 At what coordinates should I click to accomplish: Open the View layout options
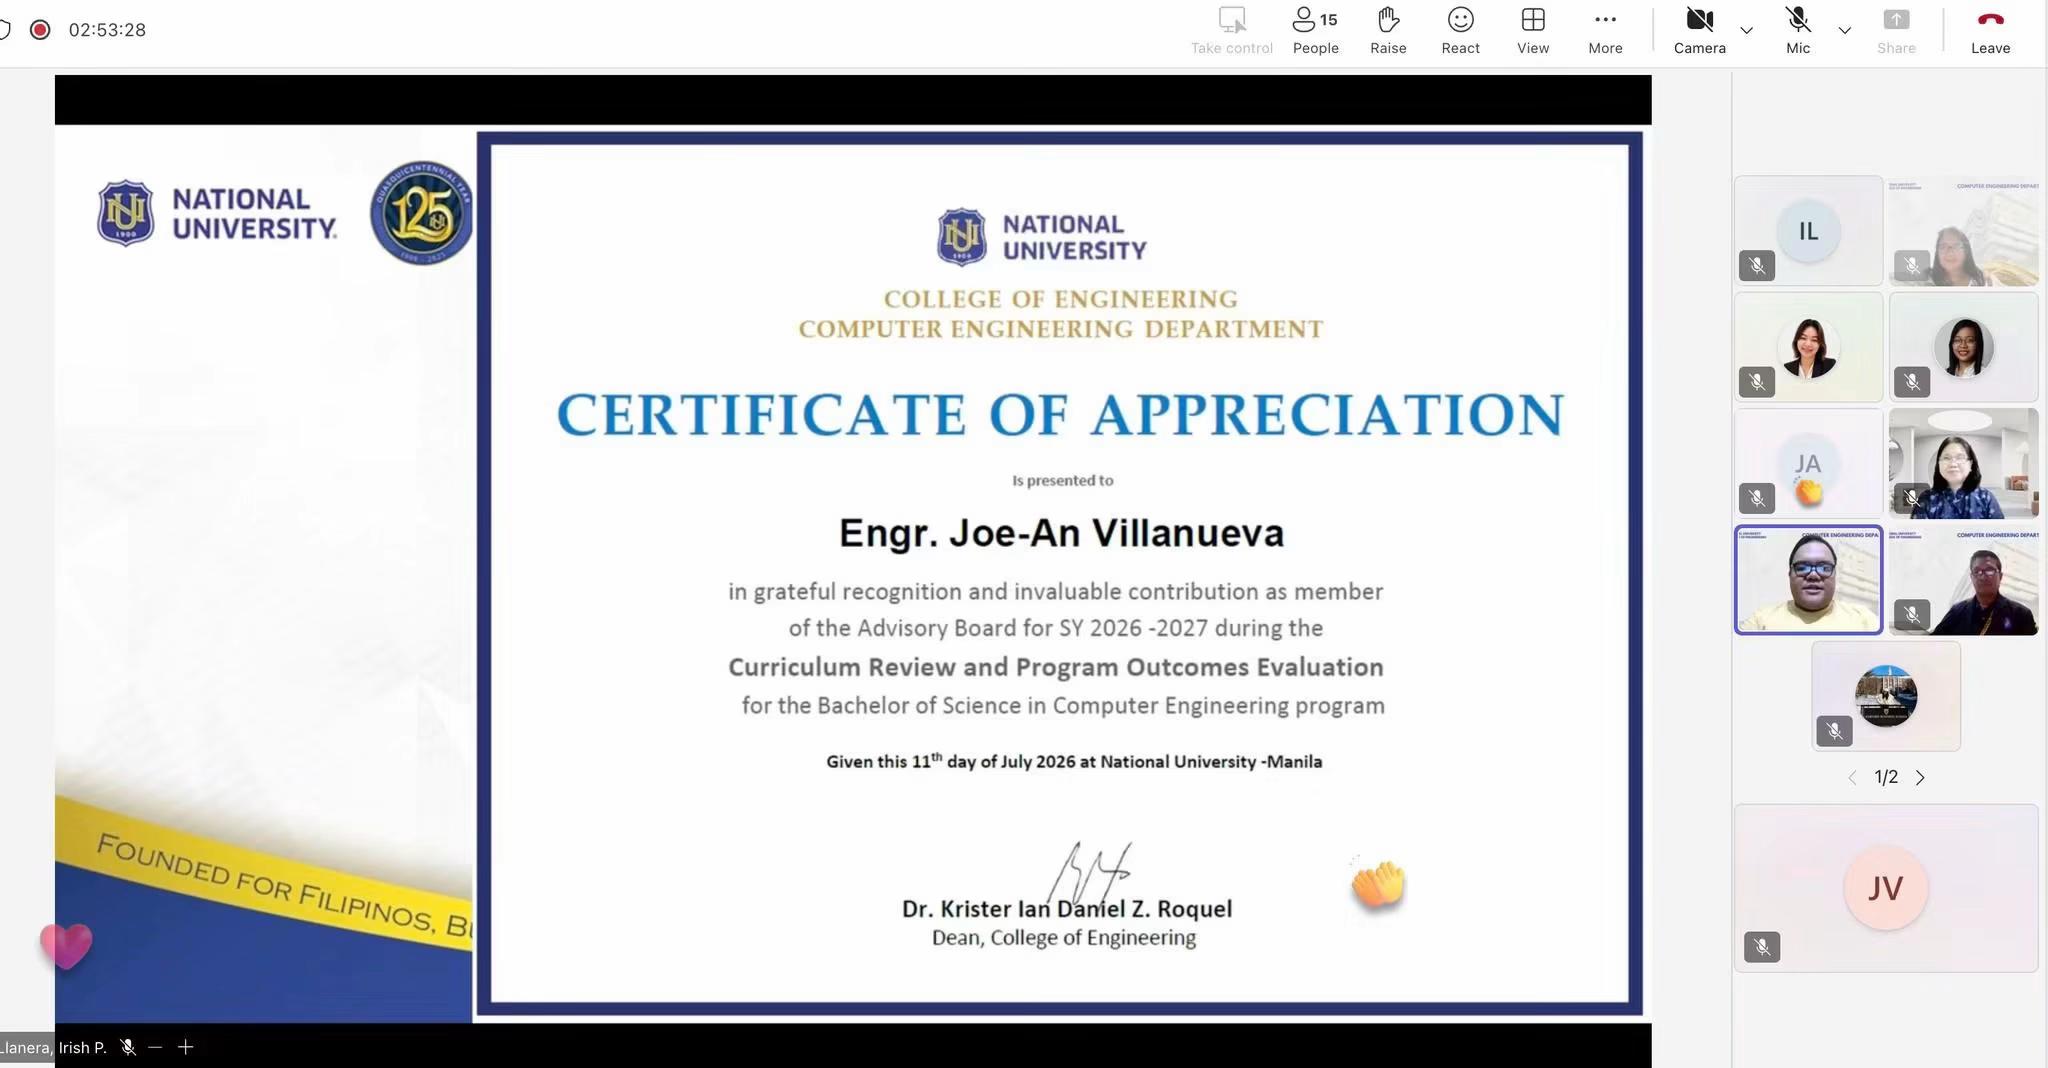(x=1533, y=31)
